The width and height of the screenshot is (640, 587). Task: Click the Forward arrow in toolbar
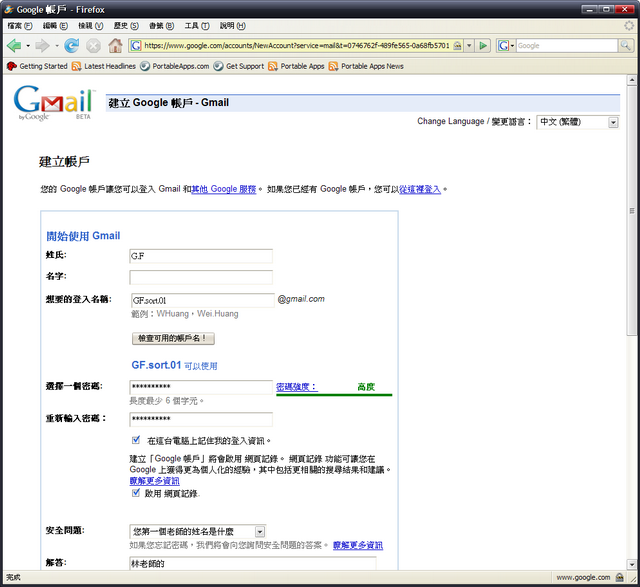[x=42, y=45]
